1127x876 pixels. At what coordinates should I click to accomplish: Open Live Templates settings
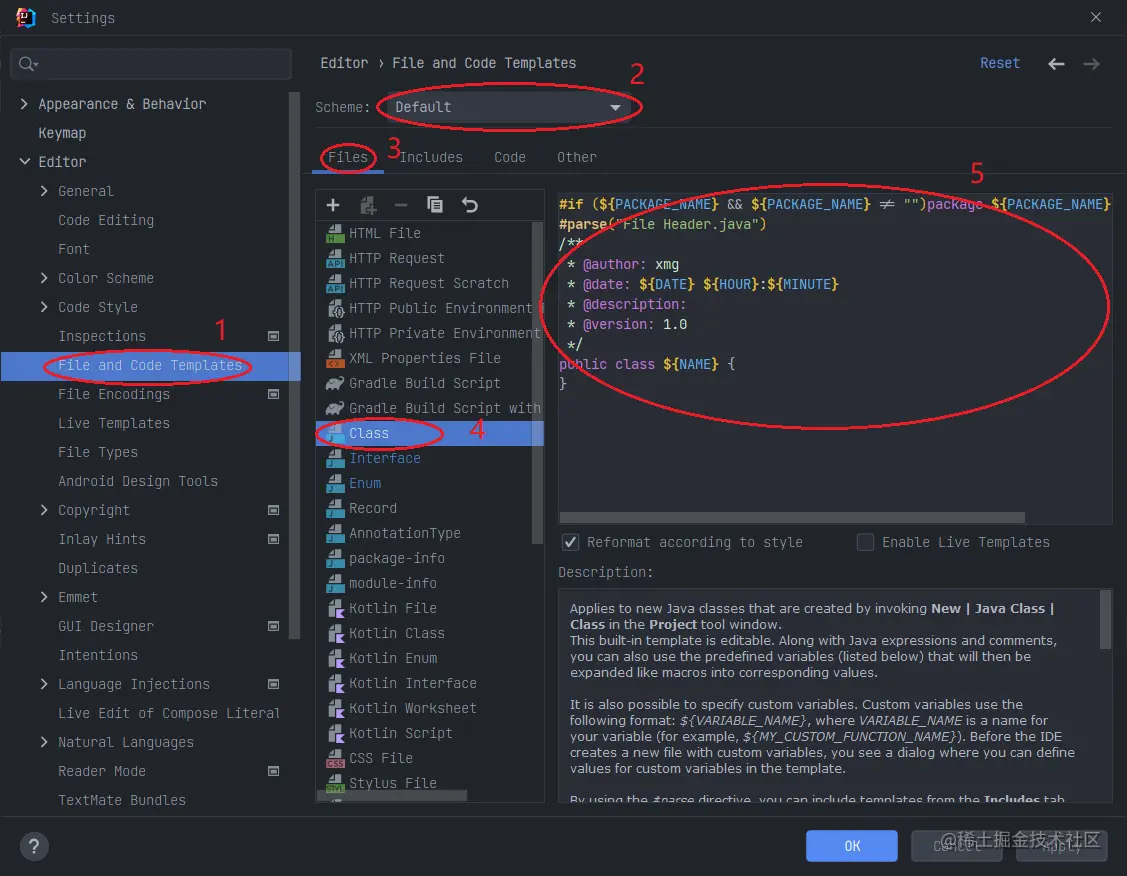[x=114, y=423]
